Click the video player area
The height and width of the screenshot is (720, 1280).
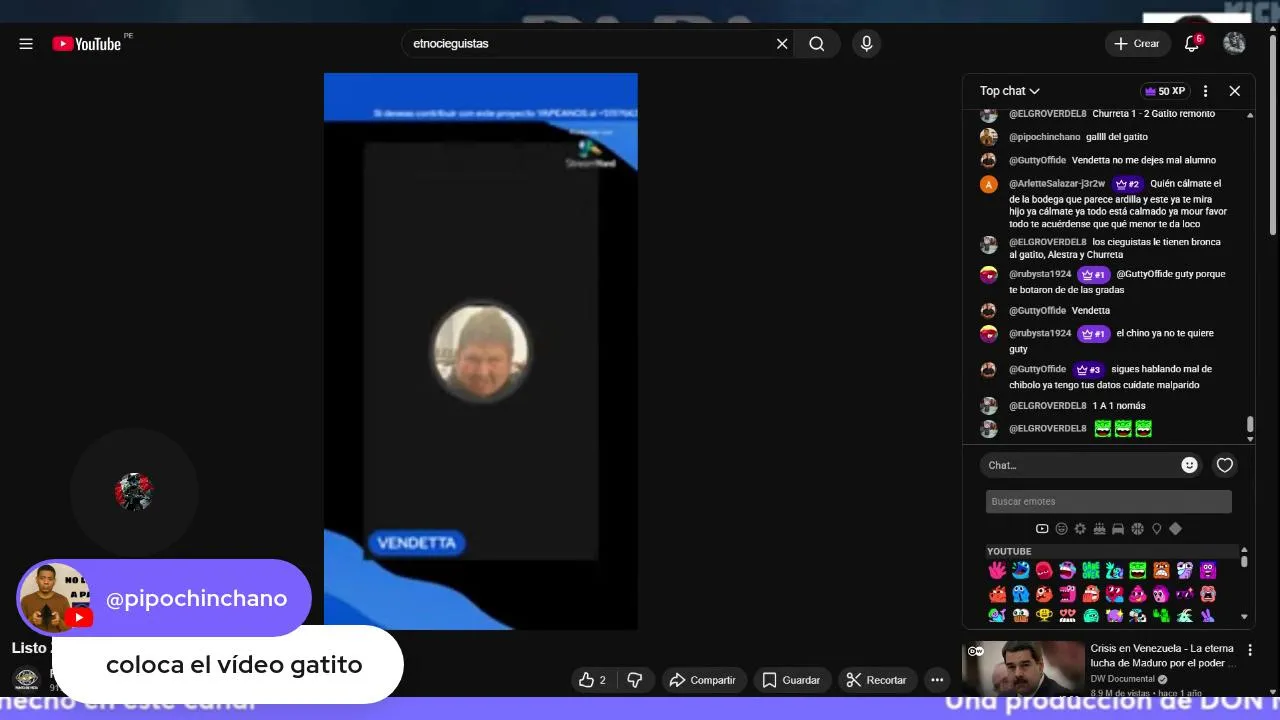coord(480,351)
